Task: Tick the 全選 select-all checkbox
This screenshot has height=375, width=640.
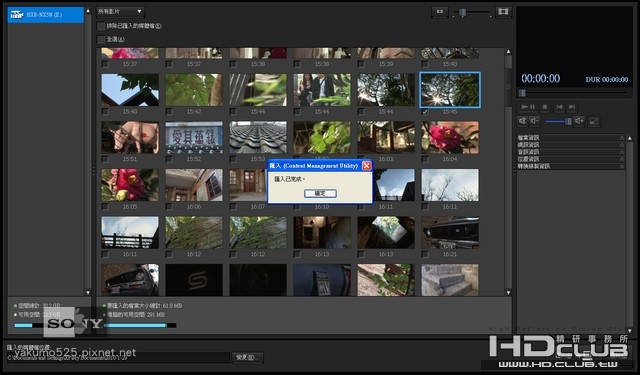Action: 101,40
